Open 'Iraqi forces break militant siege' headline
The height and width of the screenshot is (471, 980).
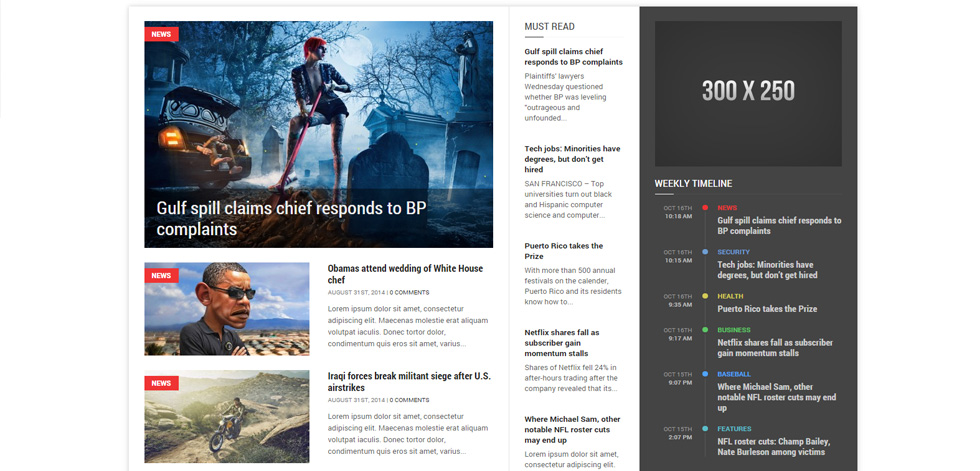click(x=409, y=382)
